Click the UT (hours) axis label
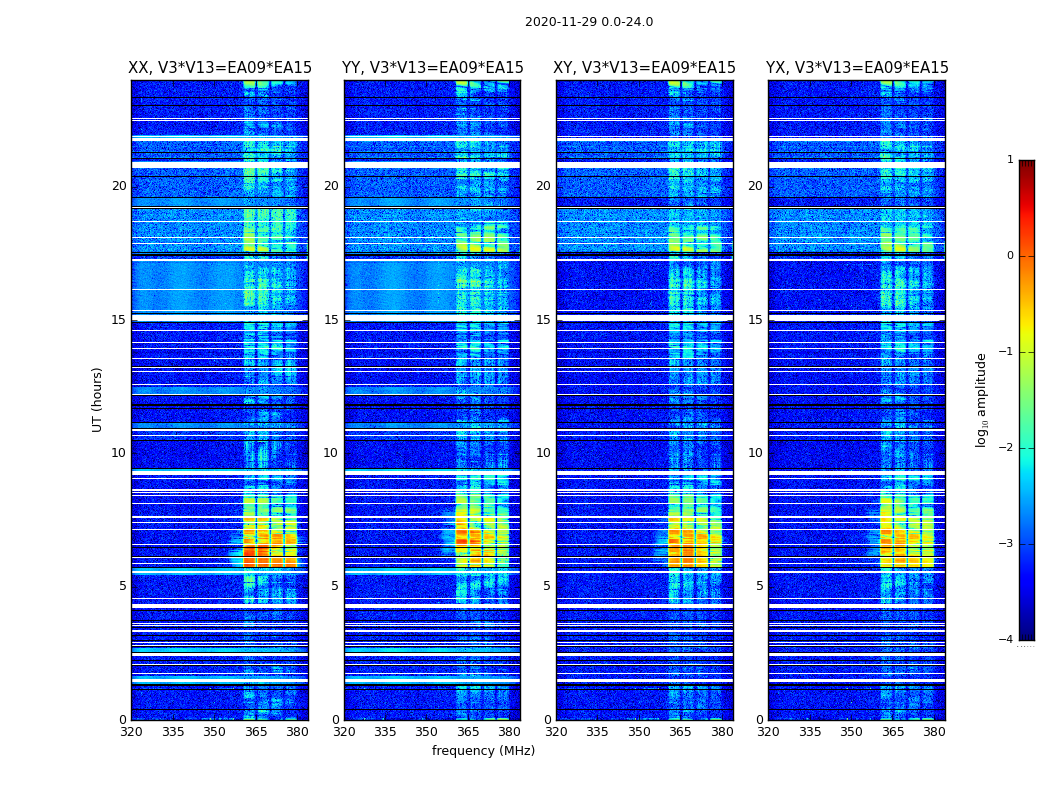Screen dimensions: 1050x800 click(97, 400)
